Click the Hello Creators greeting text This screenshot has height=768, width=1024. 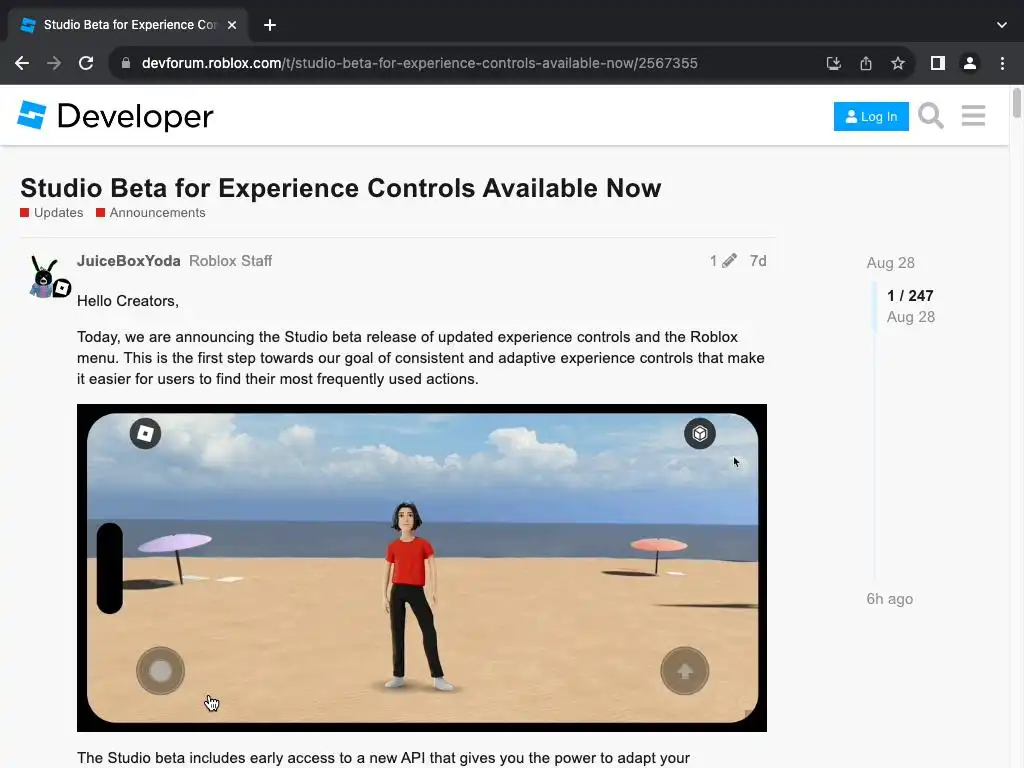(127, 301)
